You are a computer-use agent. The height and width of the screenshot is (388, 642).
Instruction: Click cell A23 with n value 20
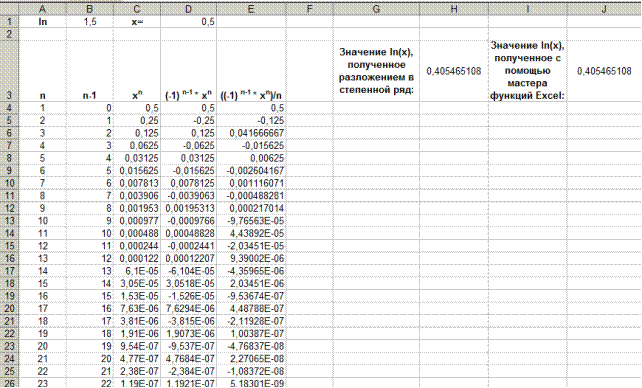(x=42, y=346)
